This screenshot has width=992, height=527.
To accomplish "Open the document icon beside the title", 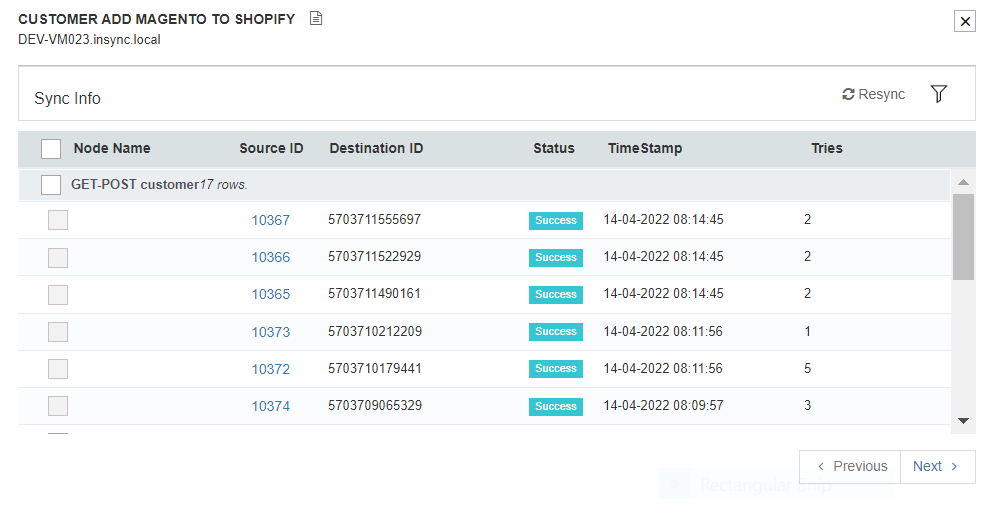I will tap(316, 18).
